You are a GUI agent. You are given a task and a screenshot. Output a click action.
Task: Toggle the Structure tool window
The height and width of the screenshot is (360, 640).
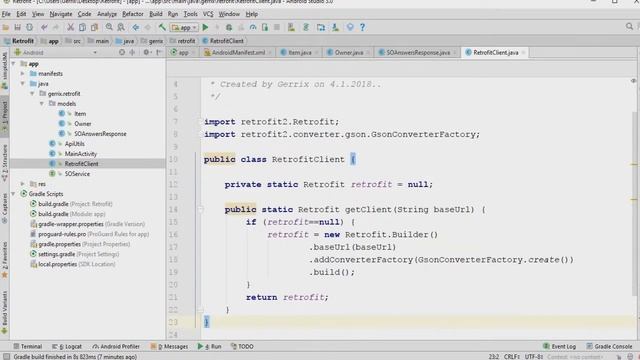(4, 163)
